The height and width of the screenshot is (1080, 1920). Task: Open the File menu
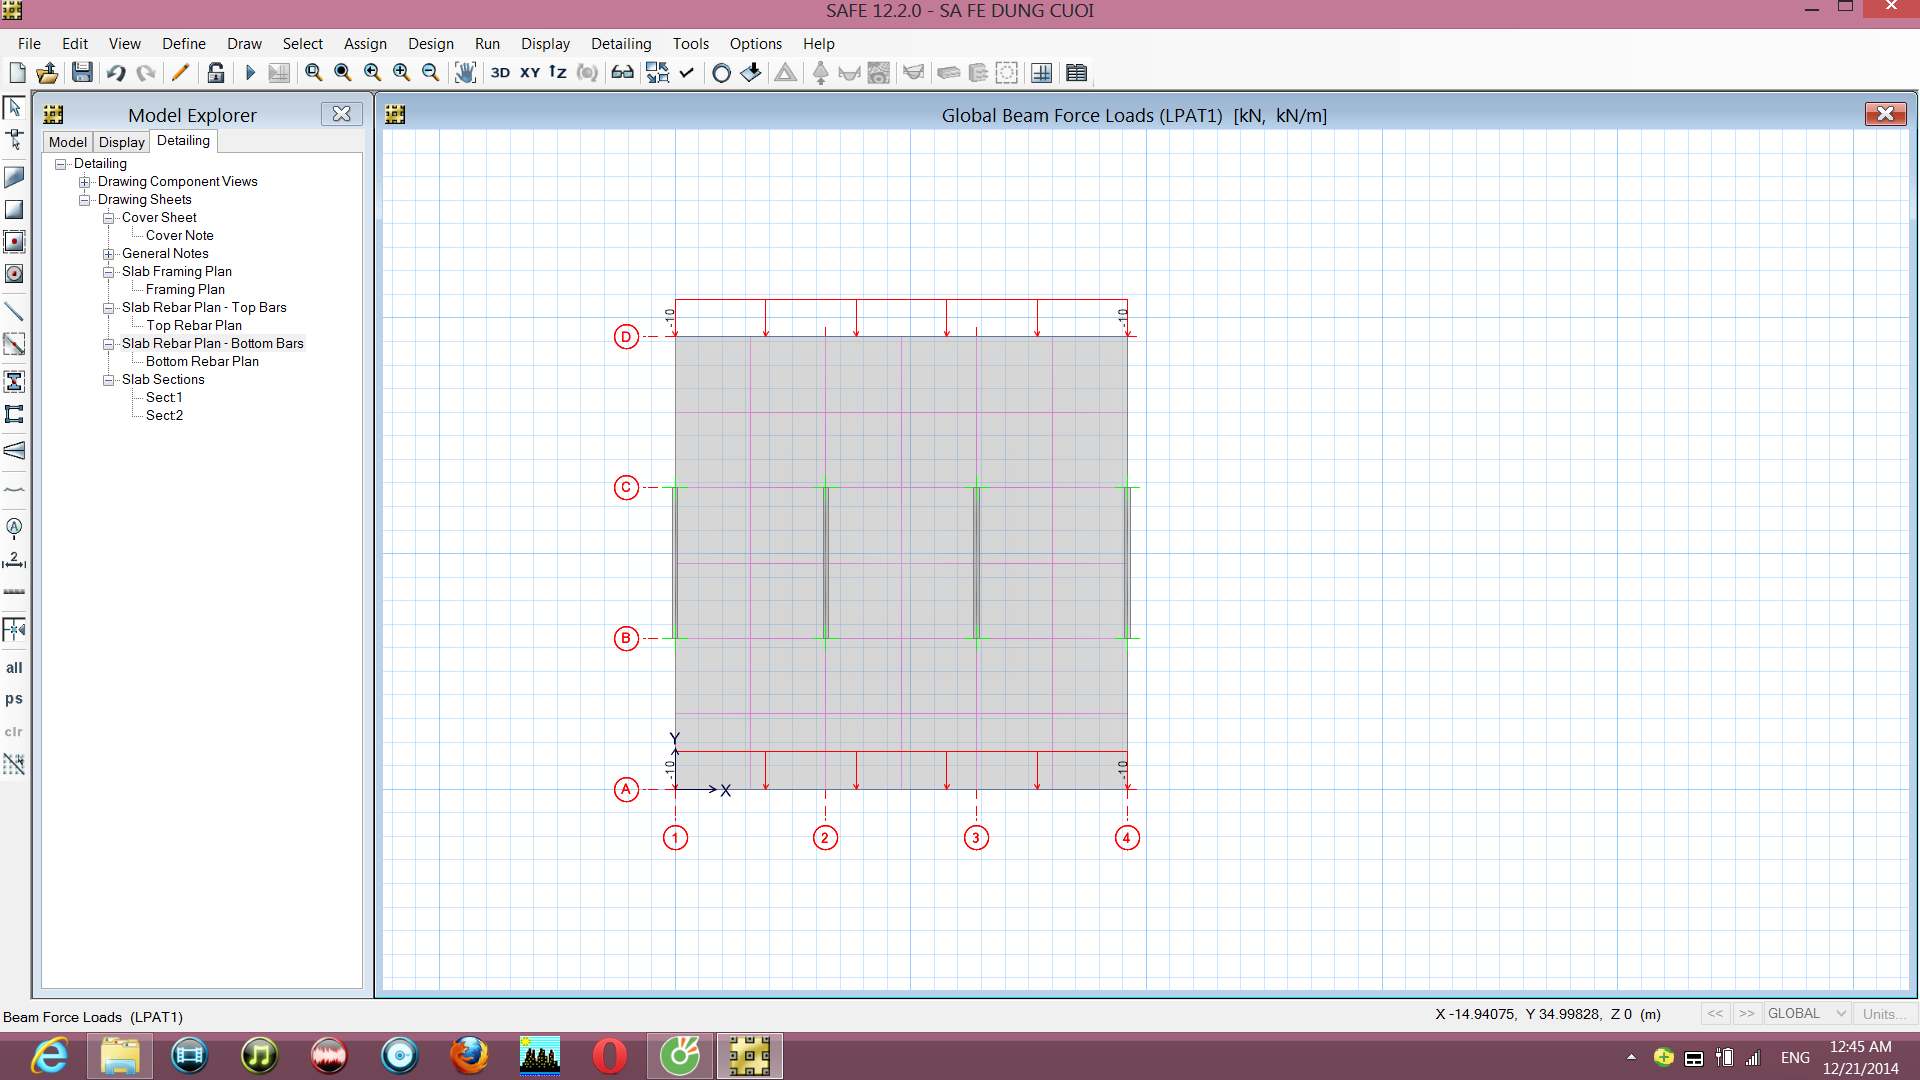tap(29, 44)
